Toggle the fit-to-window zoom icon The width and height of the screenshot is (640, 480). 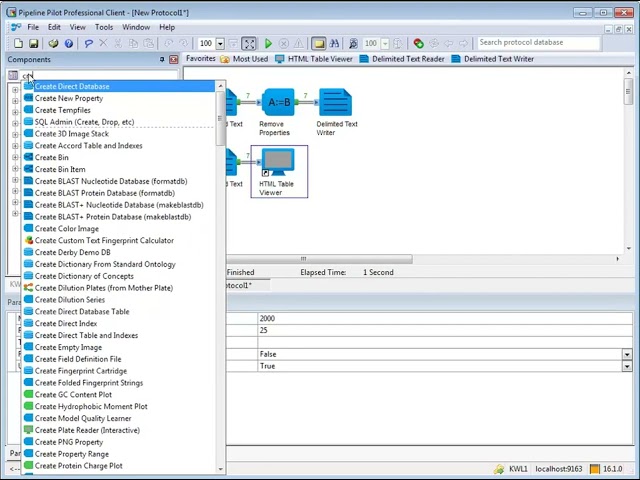(249, 43)
